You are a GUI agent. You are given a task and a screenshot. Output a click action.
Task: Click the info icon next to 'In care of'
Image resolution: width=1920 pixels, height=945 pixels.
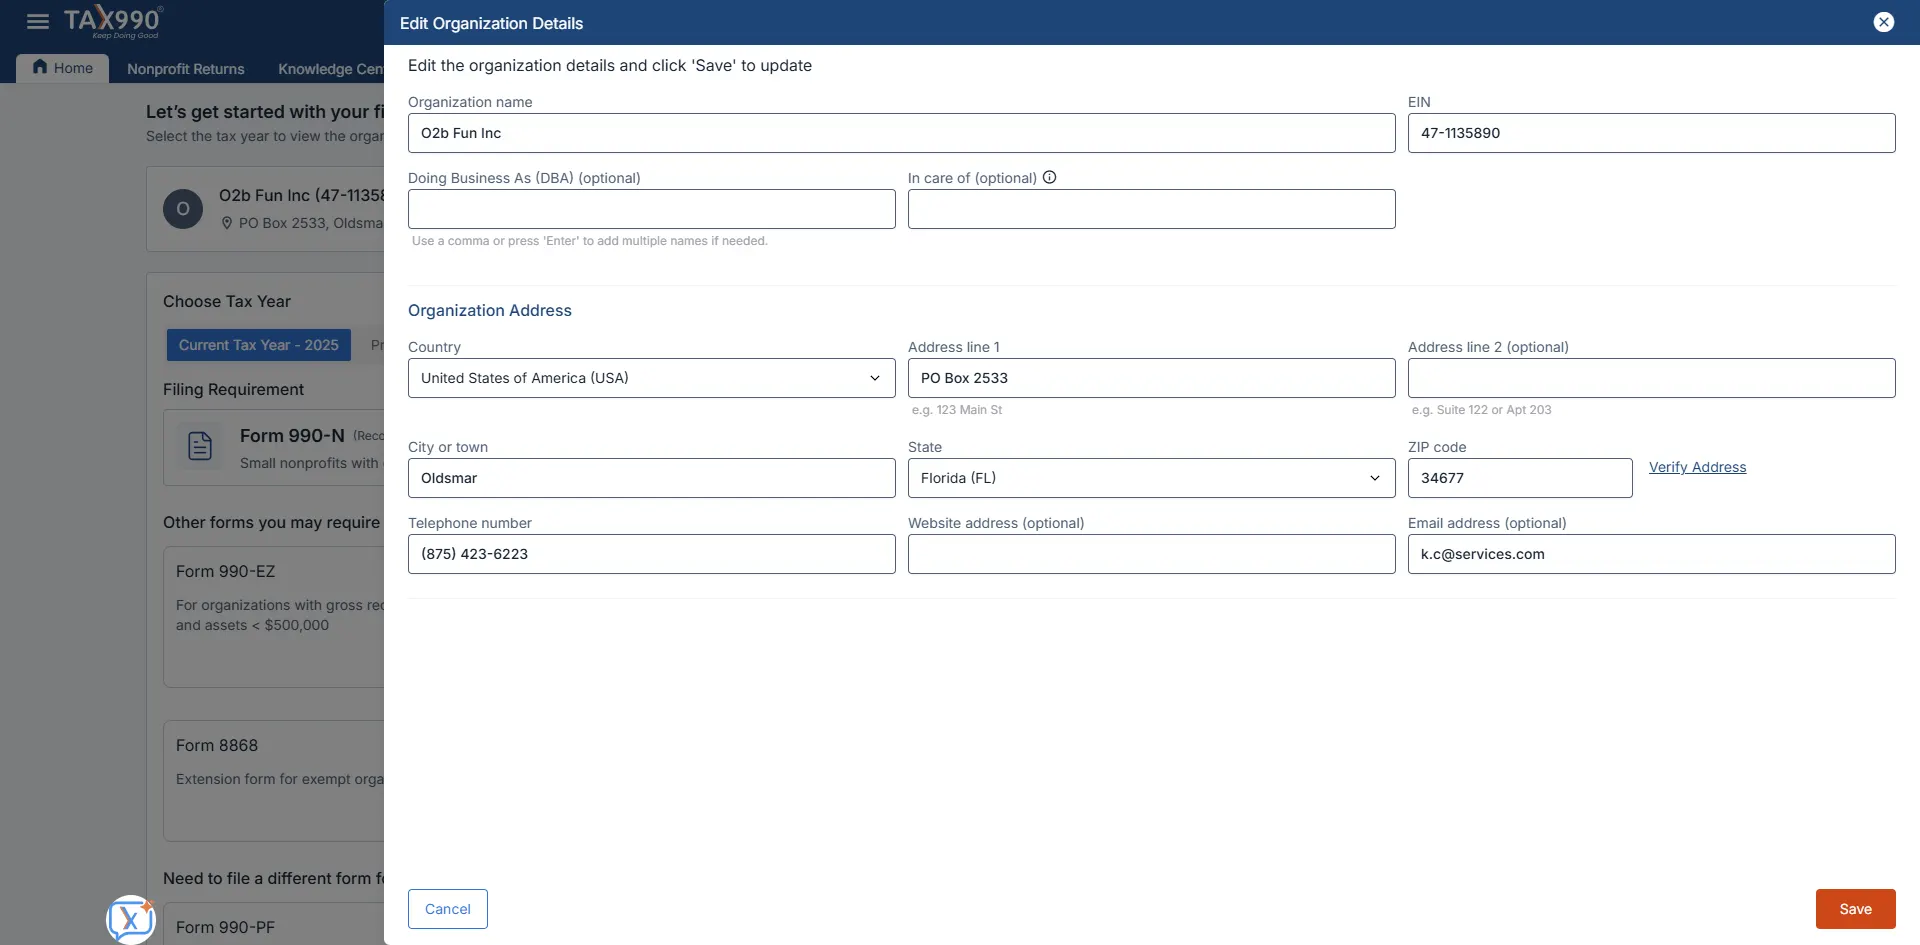coord(1049,176)
